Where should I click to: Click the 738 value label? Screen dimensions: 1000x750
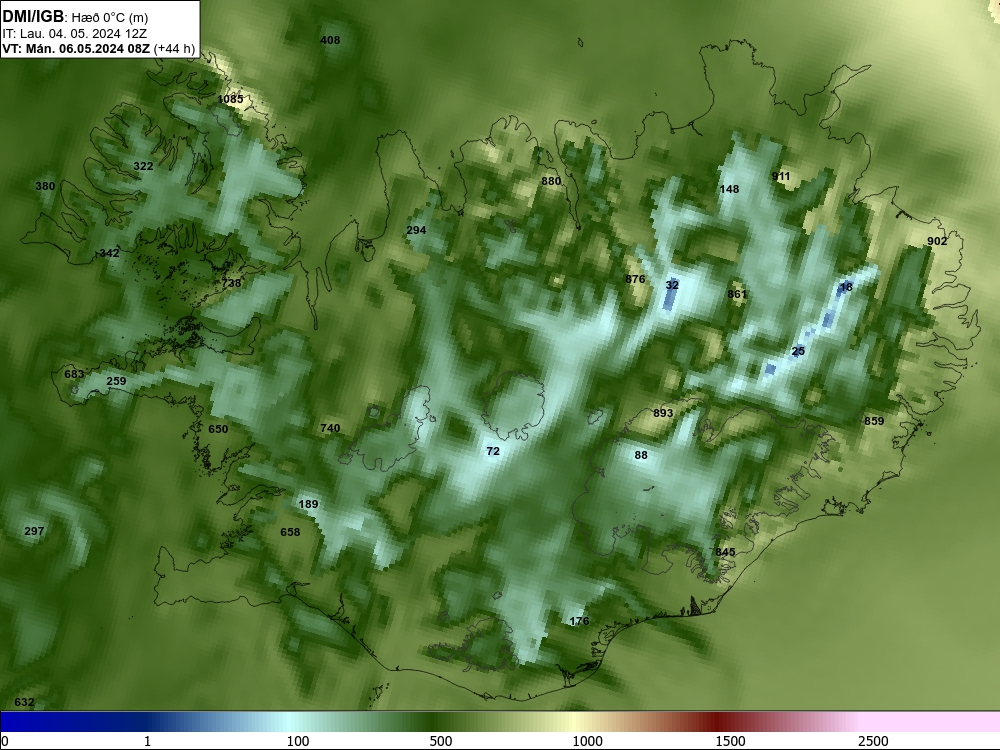coord(231,283)
